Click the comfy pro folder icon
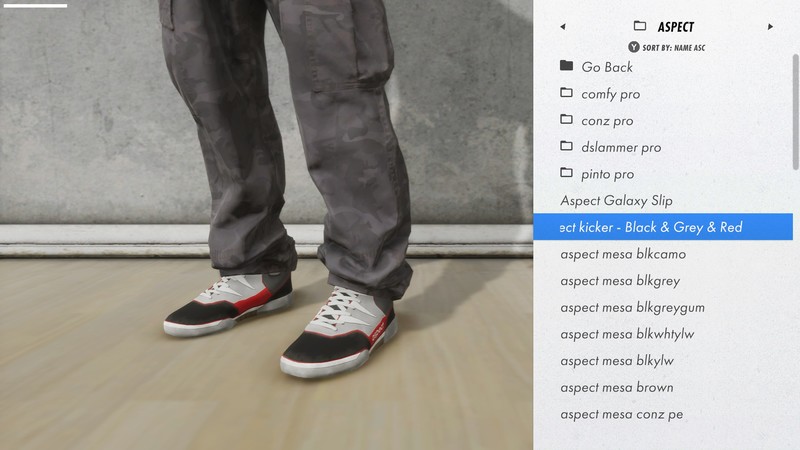 point(567,93)
